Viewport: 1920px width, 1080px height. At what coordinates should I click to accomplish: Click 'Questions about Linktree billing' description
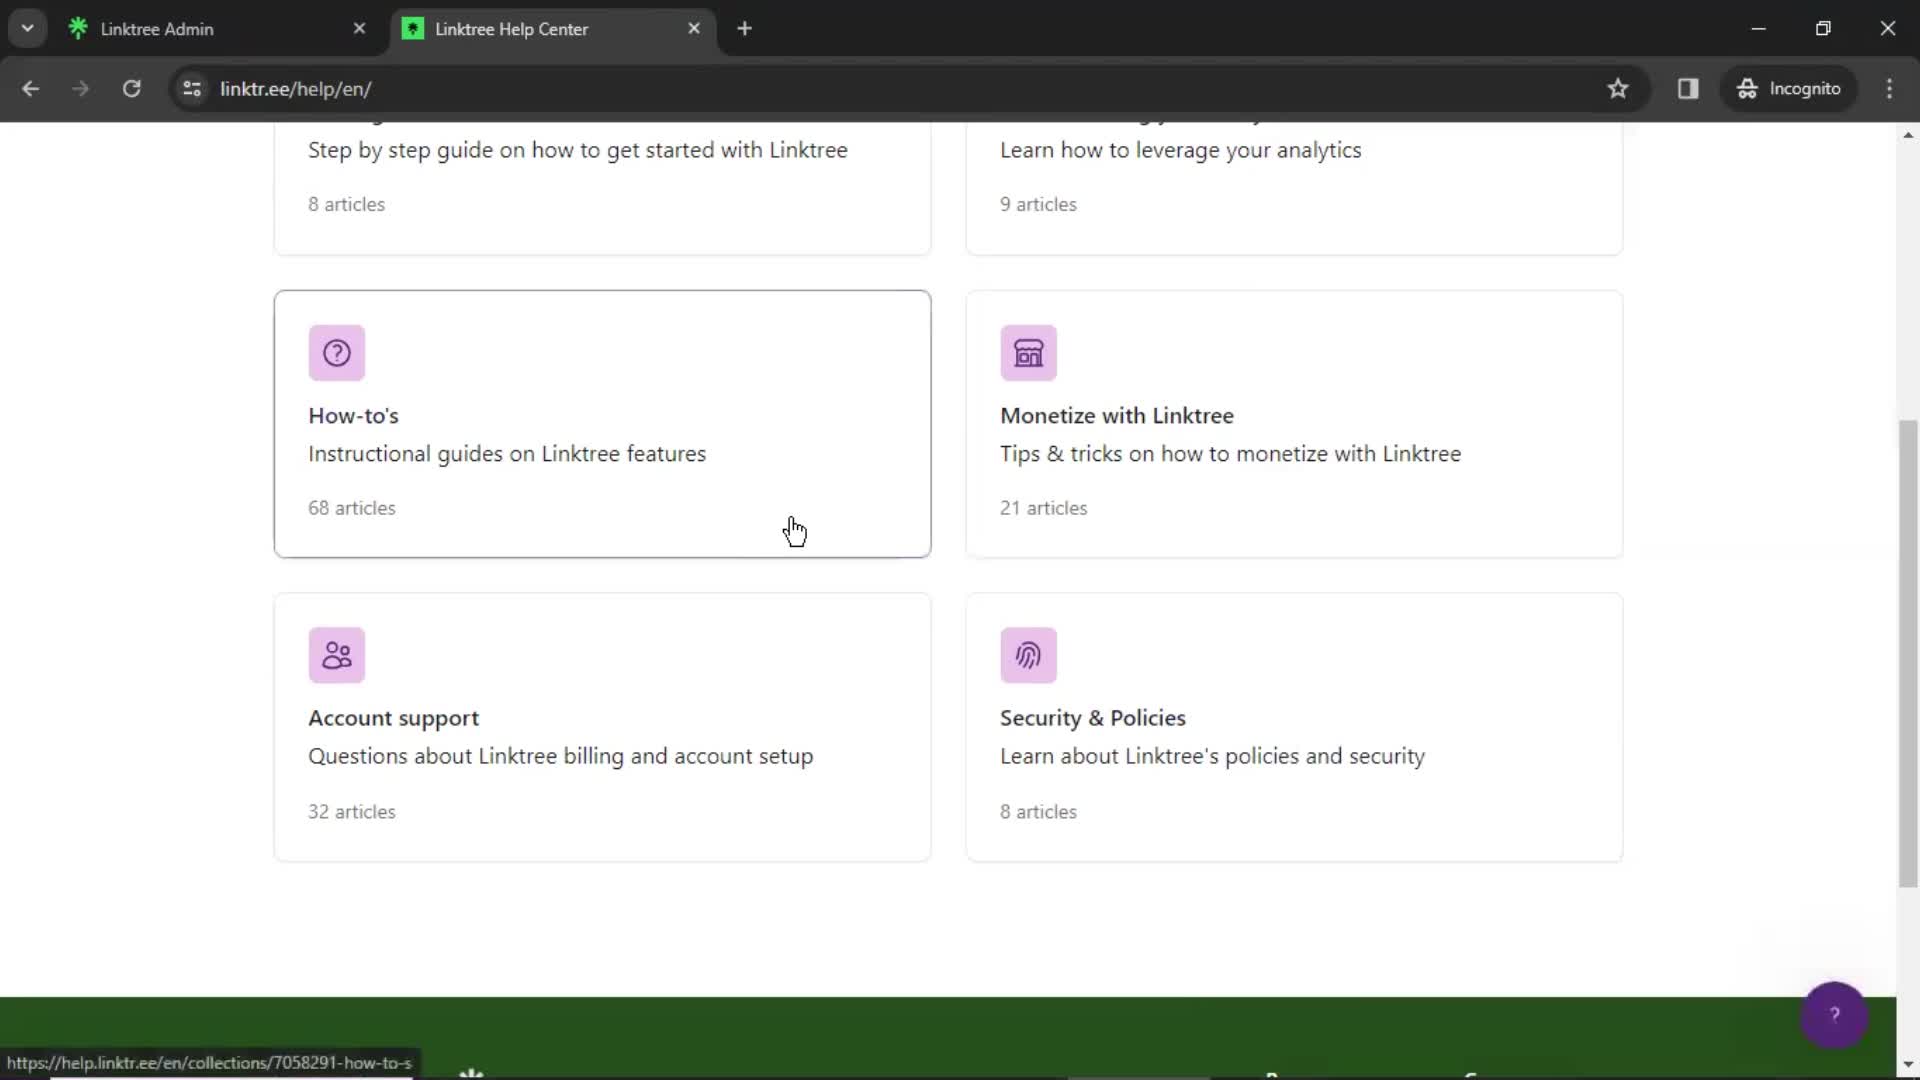pyautogui.click(x=560, y=757)
